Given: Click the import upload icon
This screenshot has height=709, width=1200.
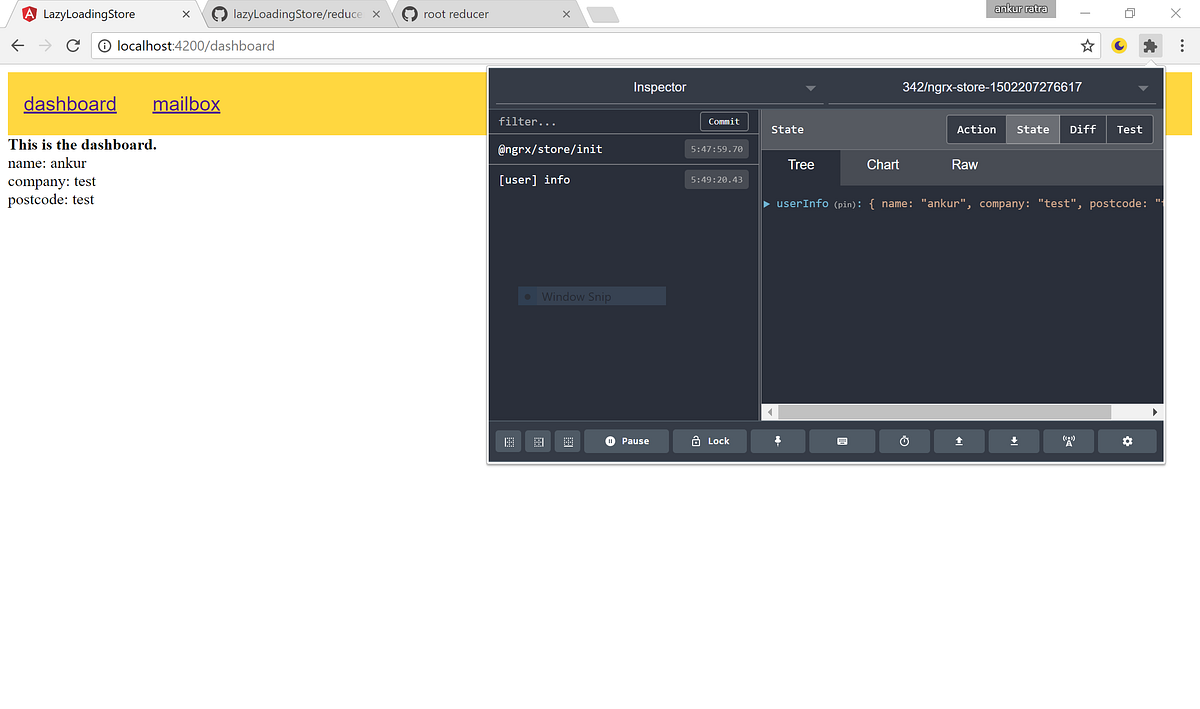Looking at the screenshot, I should (959, 441).
